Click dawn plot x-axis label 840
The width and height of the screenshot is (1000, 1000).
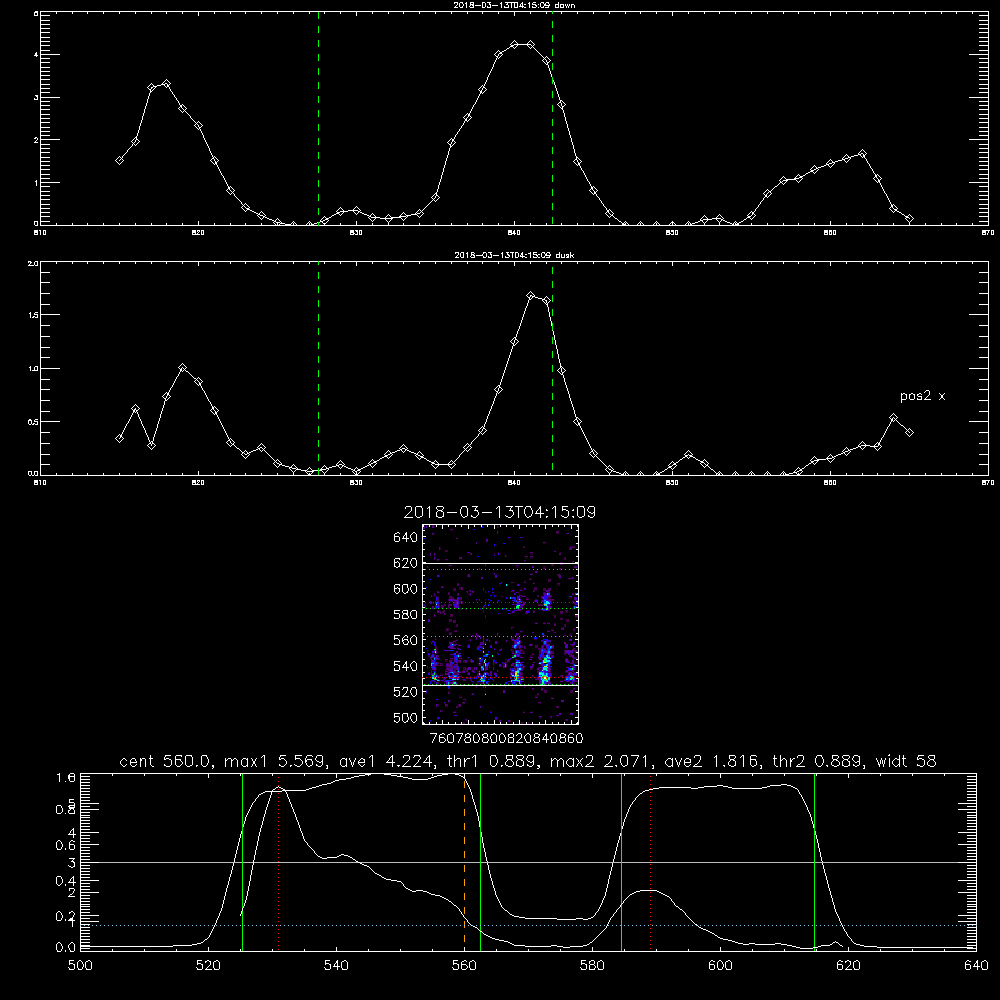pos(514,233)
